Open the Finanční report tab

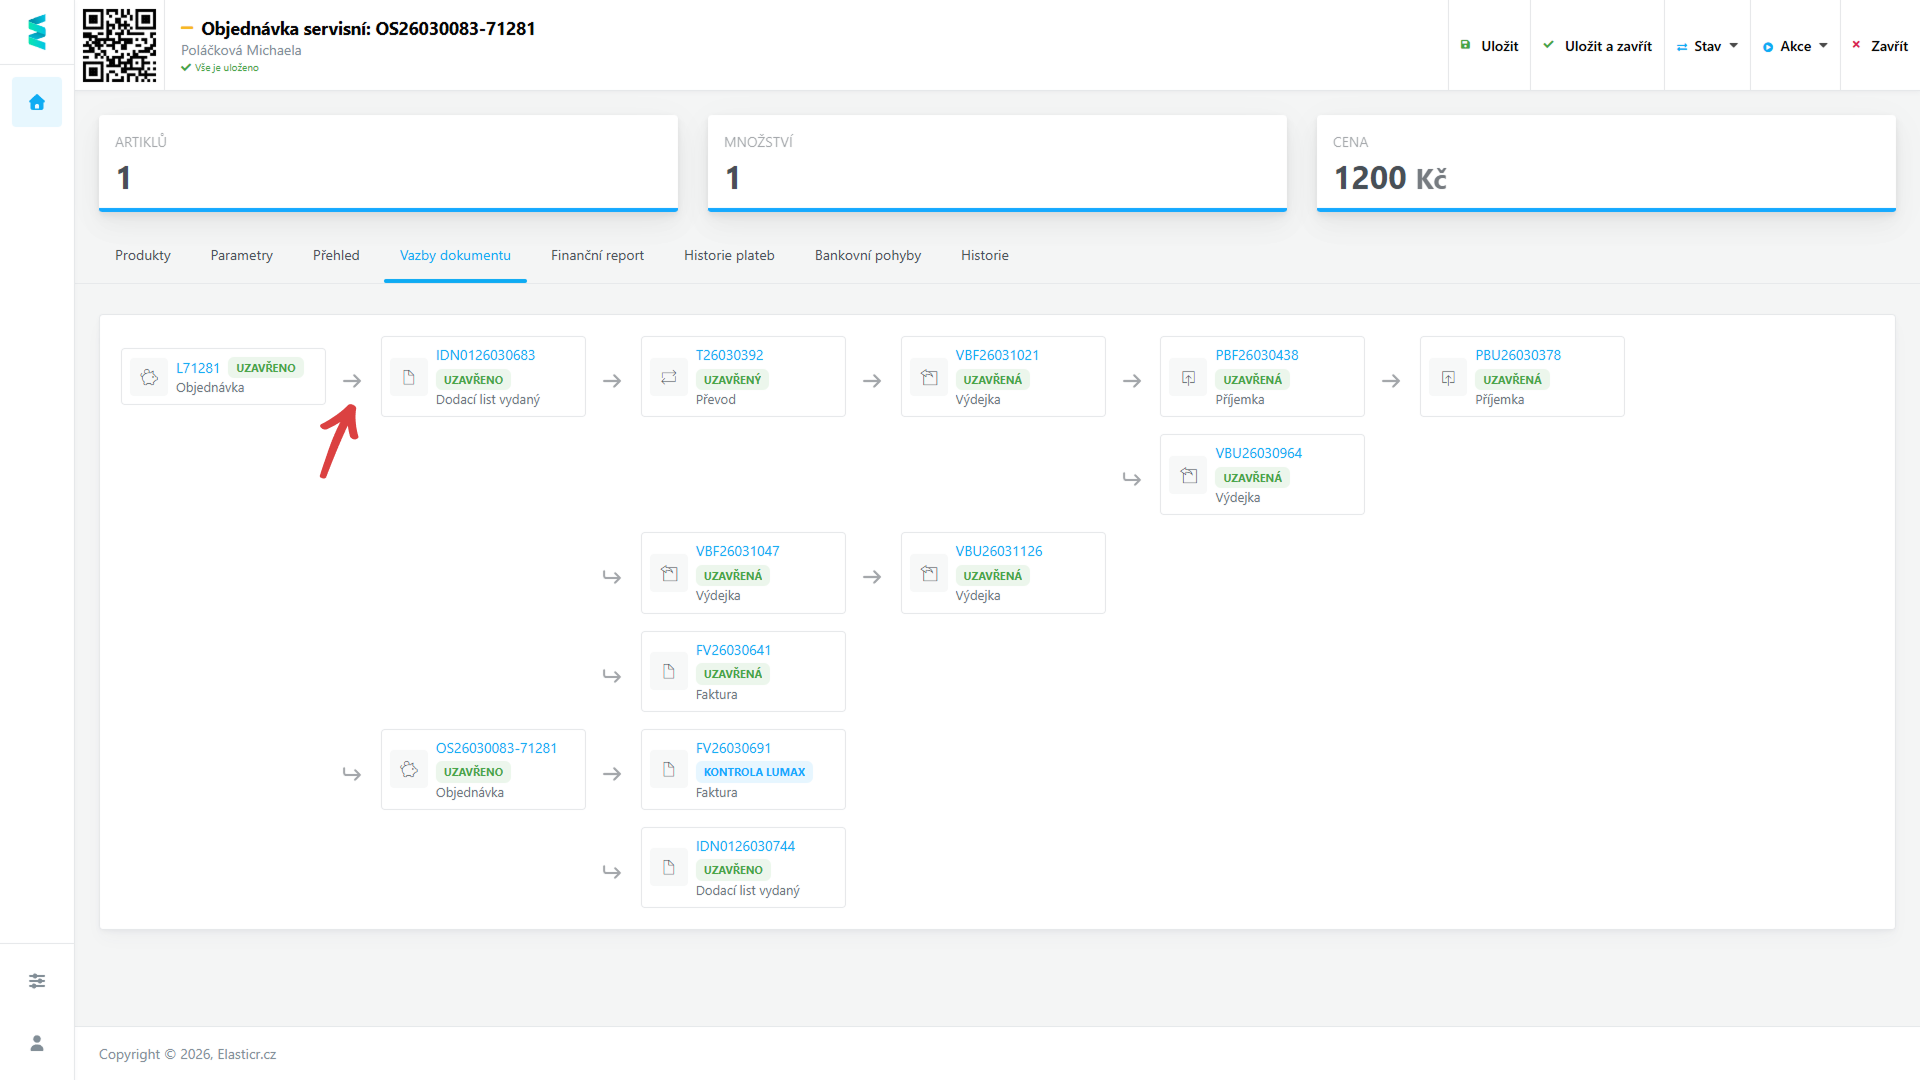597,255
